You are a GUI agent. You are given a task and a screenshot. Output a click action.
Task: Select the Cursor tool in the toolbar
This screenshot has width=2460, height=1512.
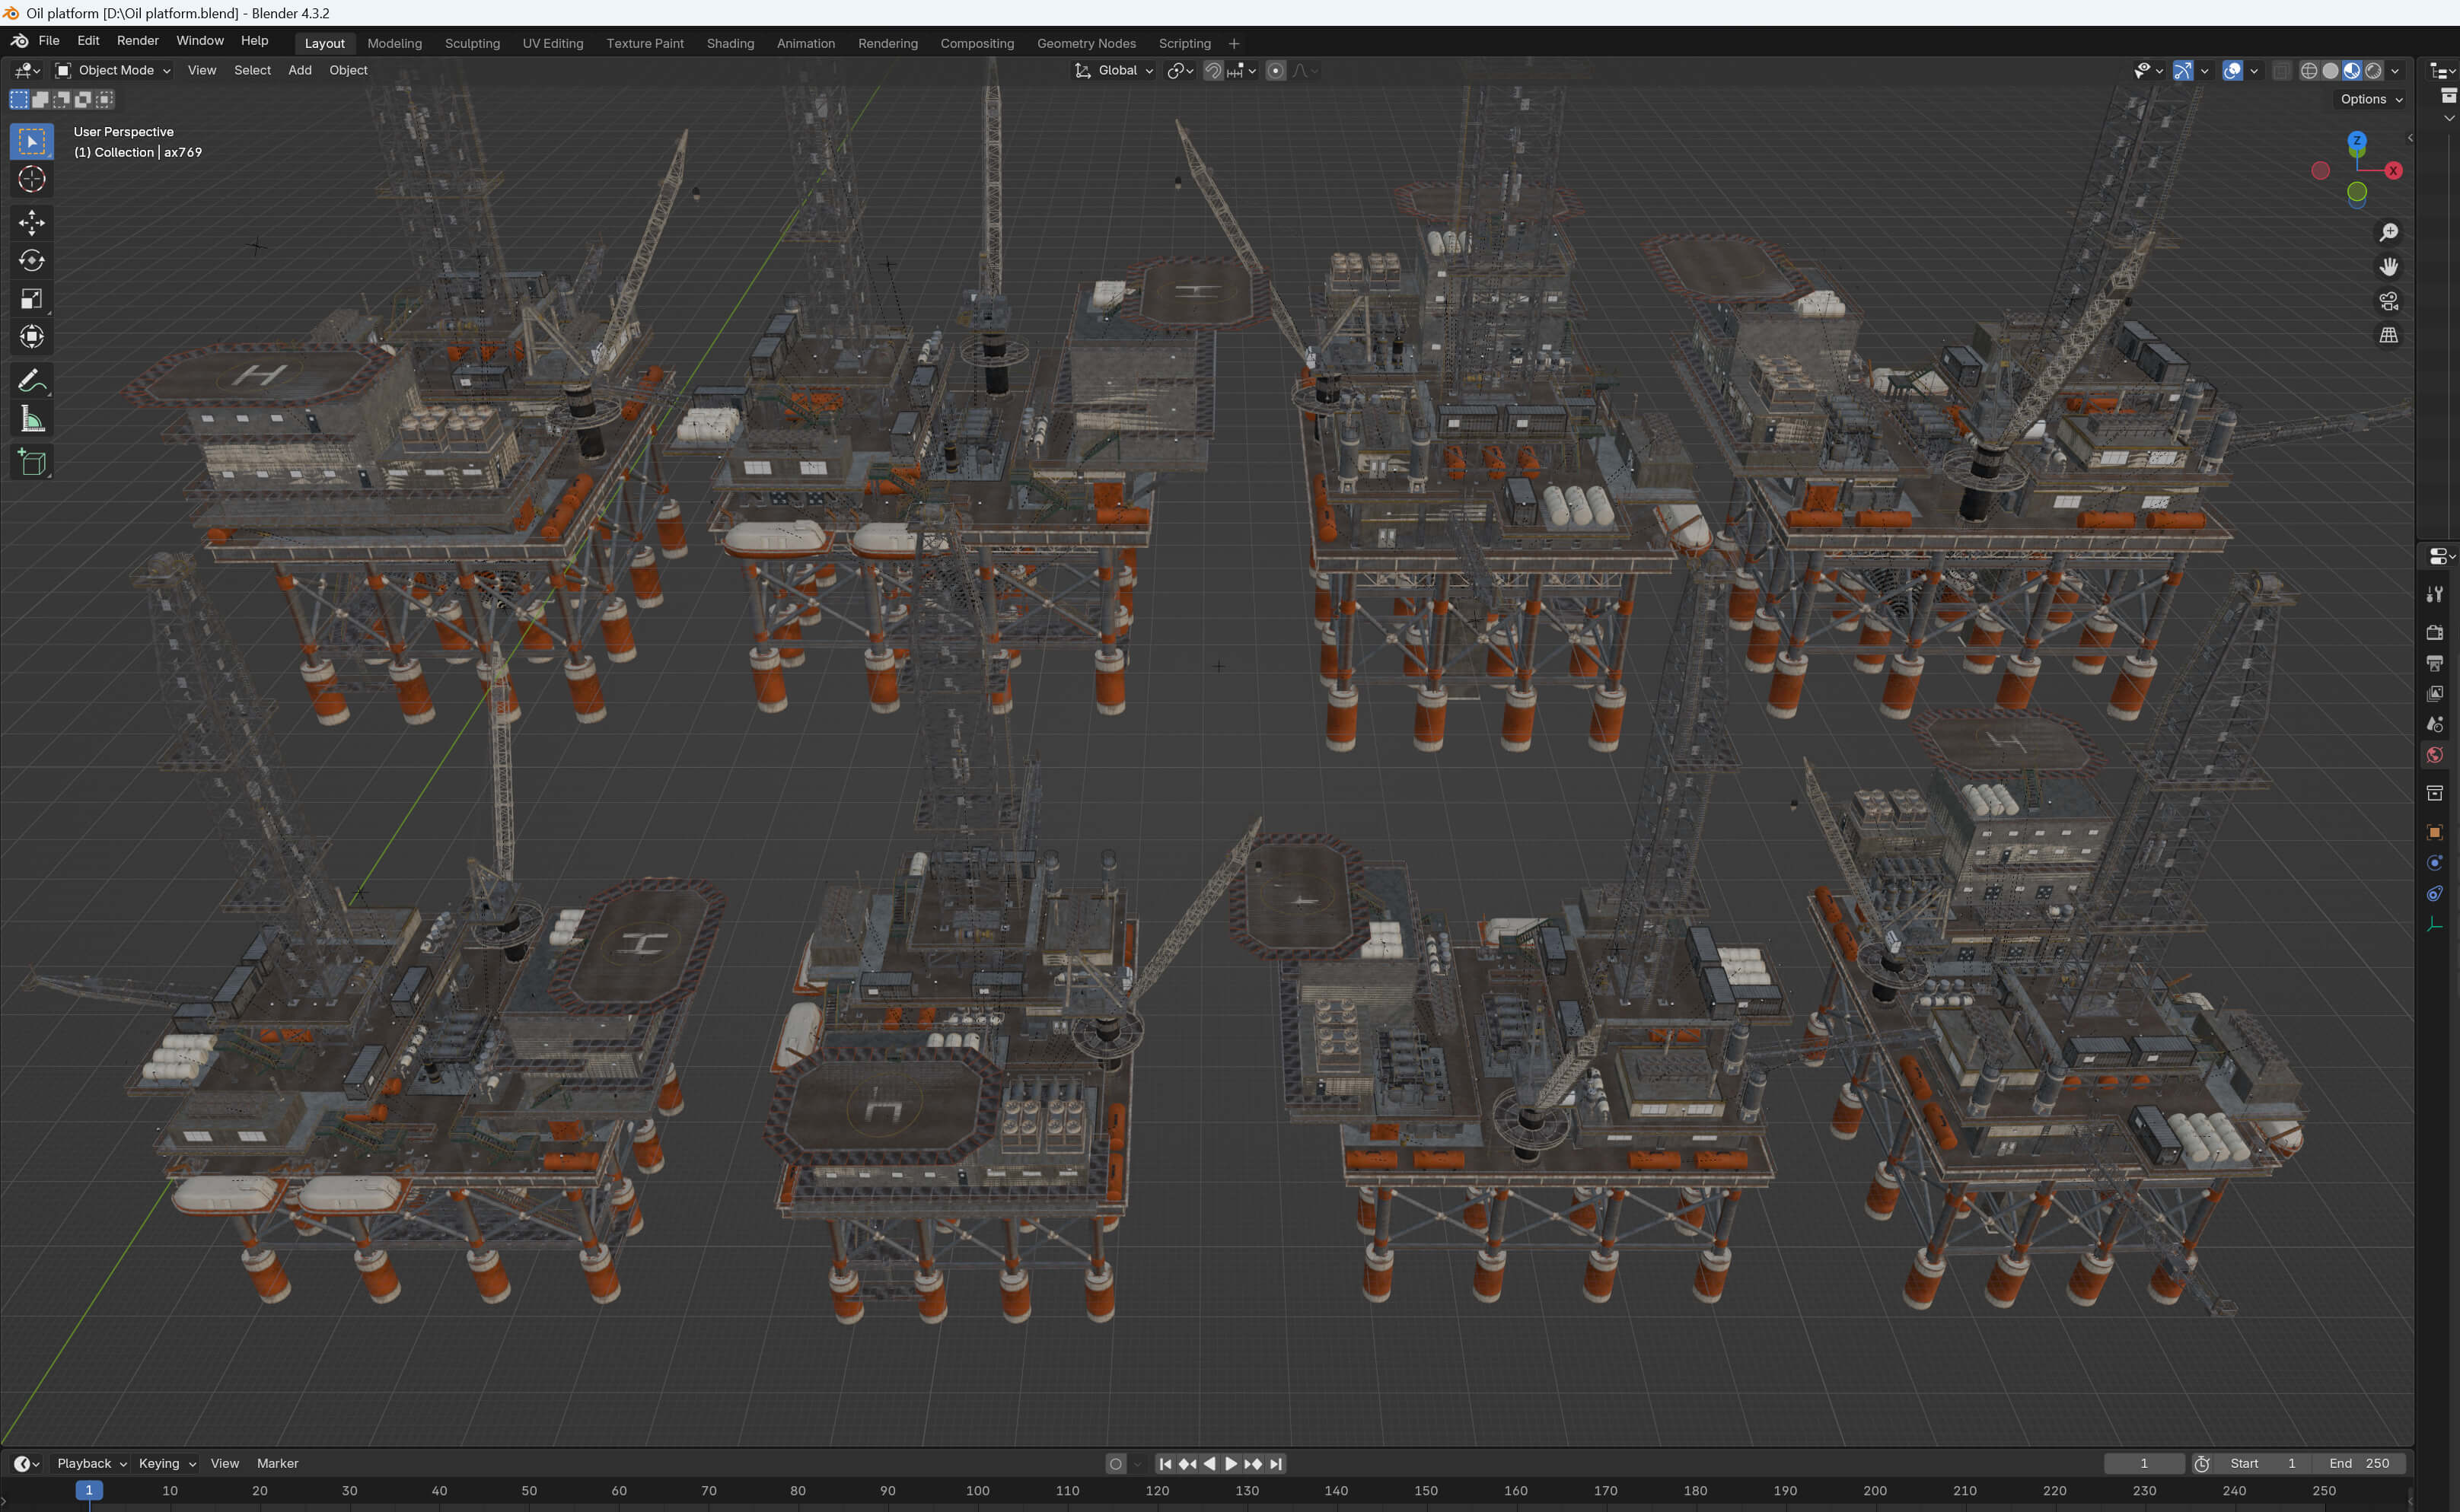click(x=31, y=180)
